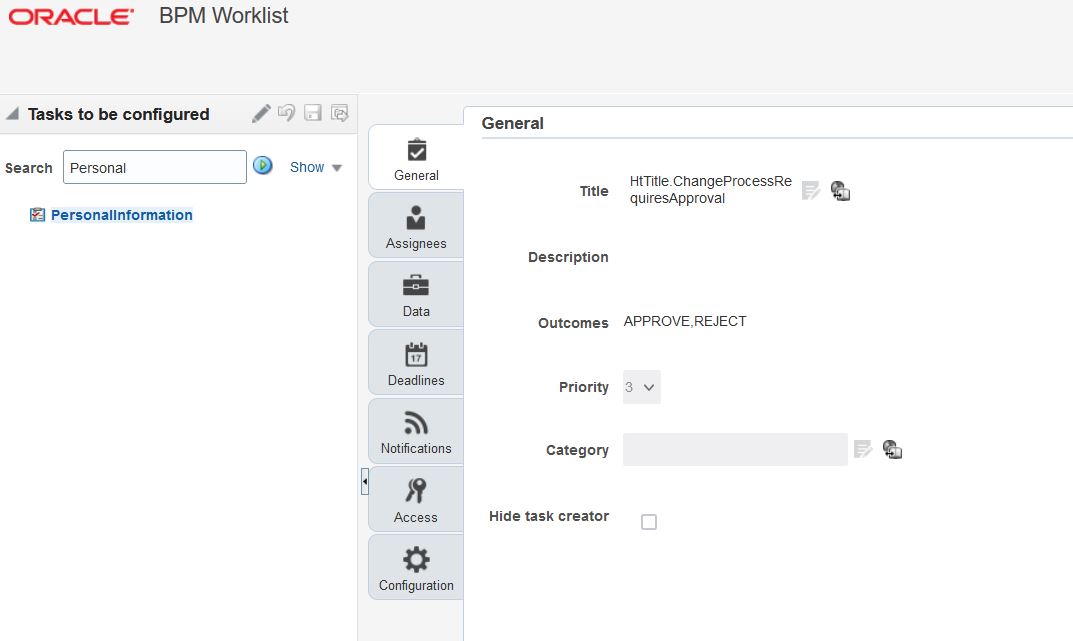The height and width of the screenshot is (641, 1073).
Task: Open the Access tab
Action: [416, 499]
